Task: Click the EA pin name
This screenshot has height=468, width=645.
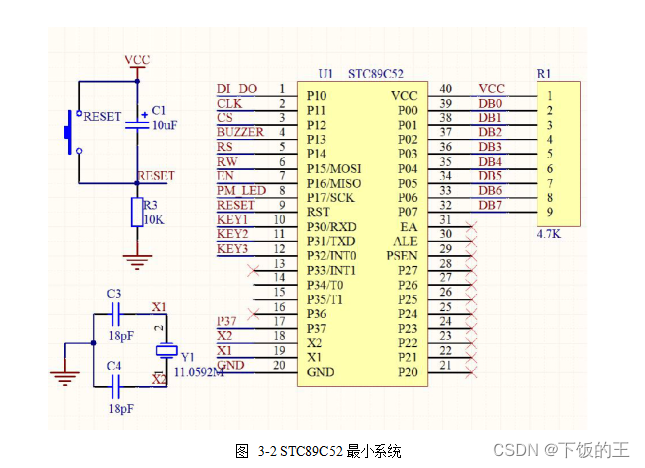Action: click(x=409, y=227)
